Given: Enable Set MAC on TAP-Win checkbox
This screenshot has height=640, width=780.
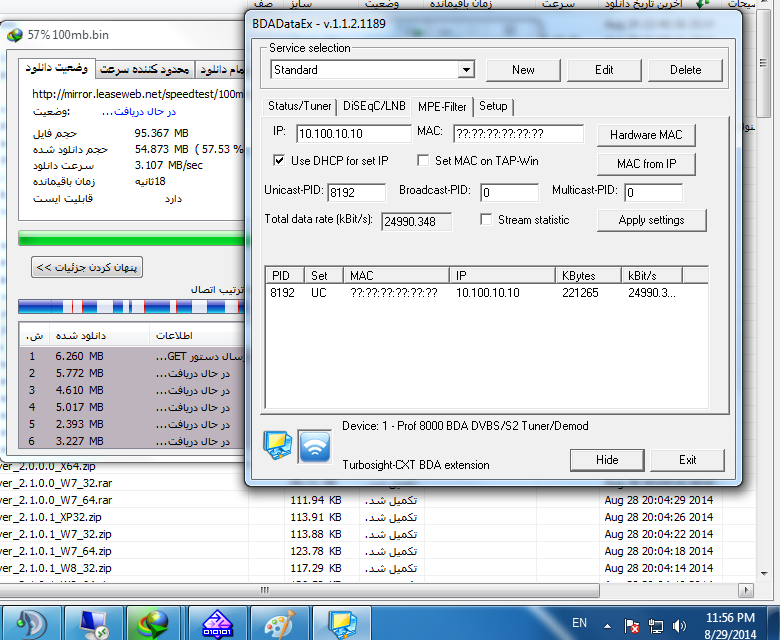Looking at the screenshot, I should tap(423, 160).
